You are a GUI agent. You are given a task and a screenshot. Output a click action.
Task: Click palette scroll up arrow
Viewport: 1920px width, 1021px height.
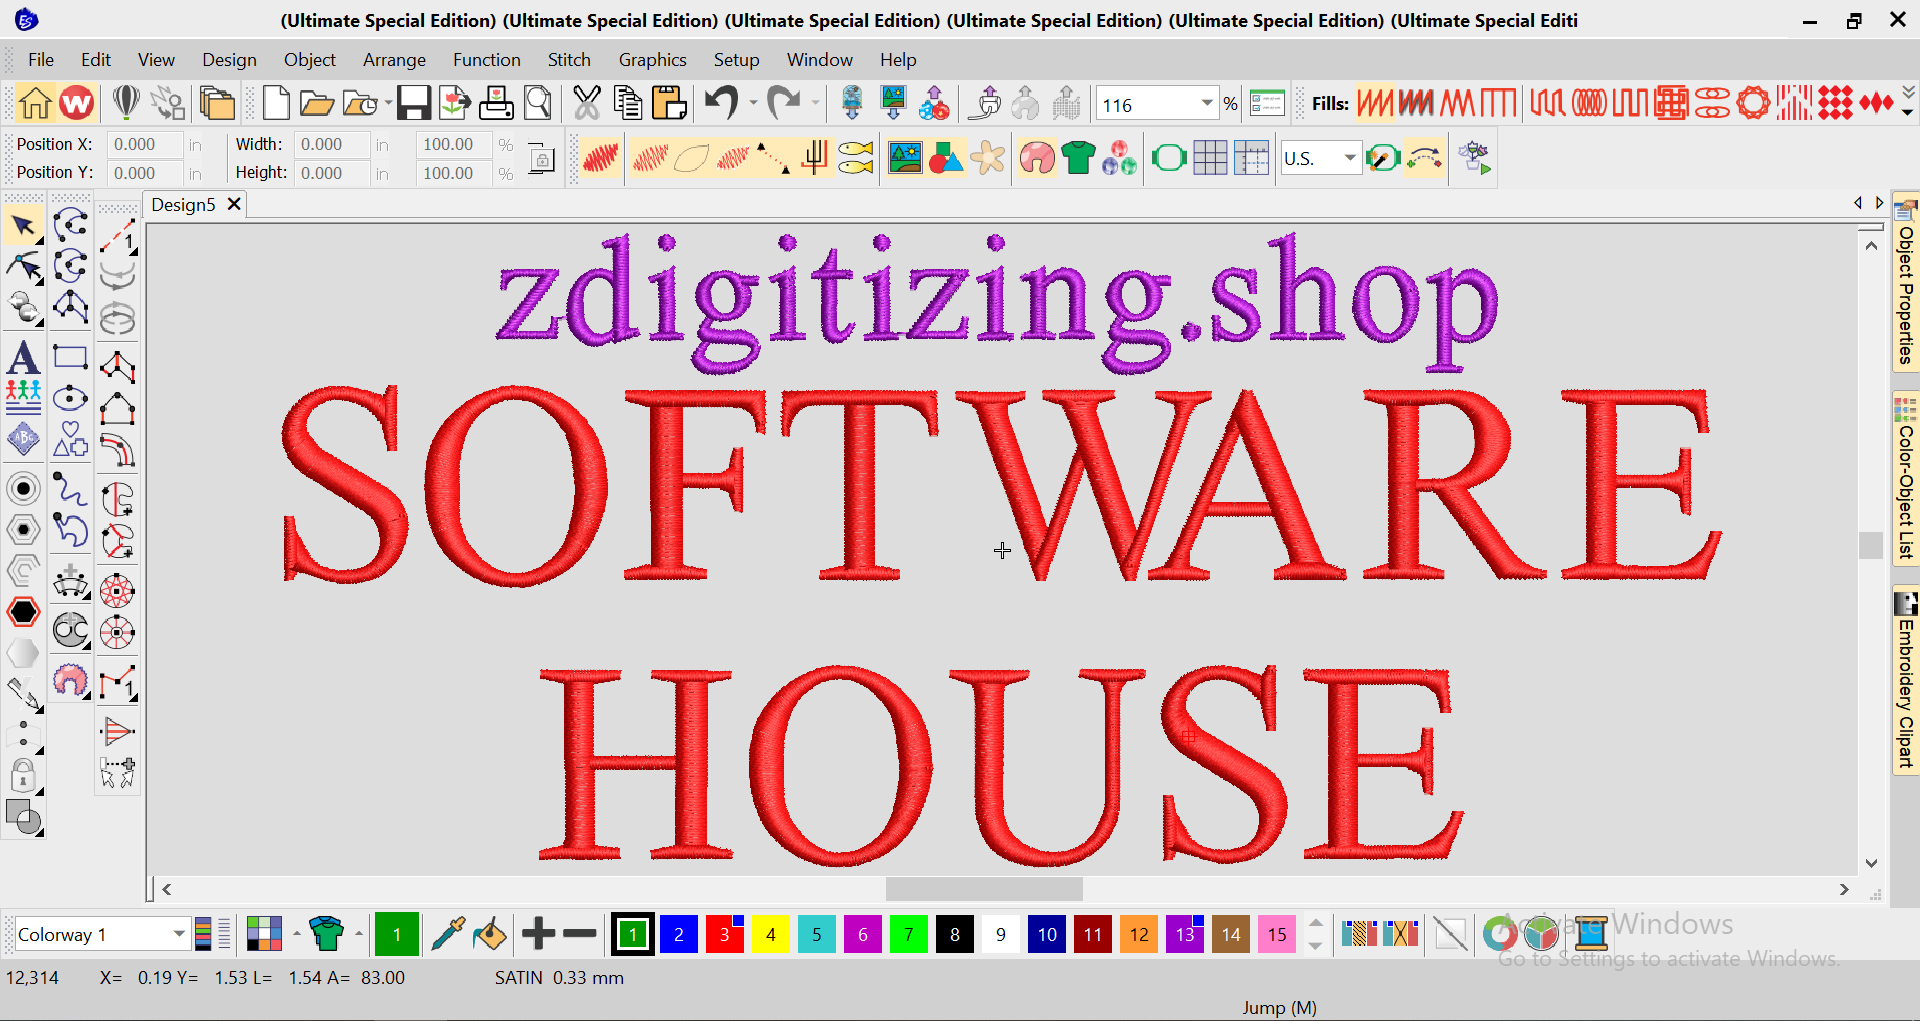(x=1316, y=923)
